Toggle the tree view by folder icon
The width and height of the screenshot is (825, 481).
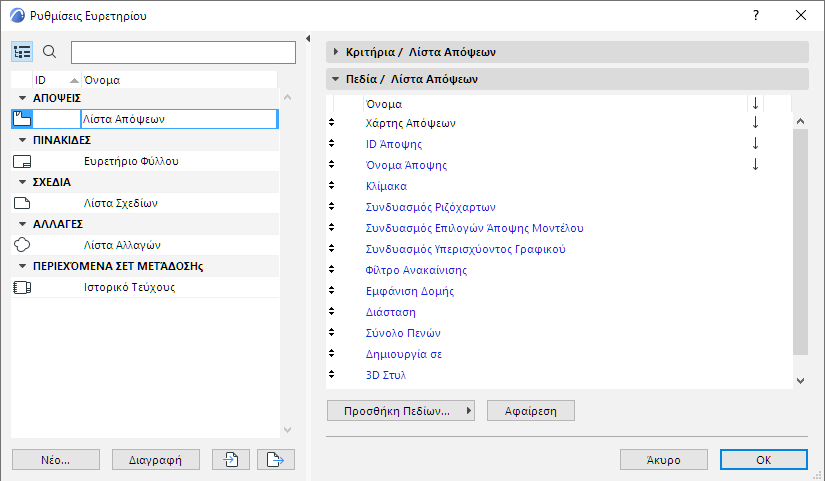22,52
